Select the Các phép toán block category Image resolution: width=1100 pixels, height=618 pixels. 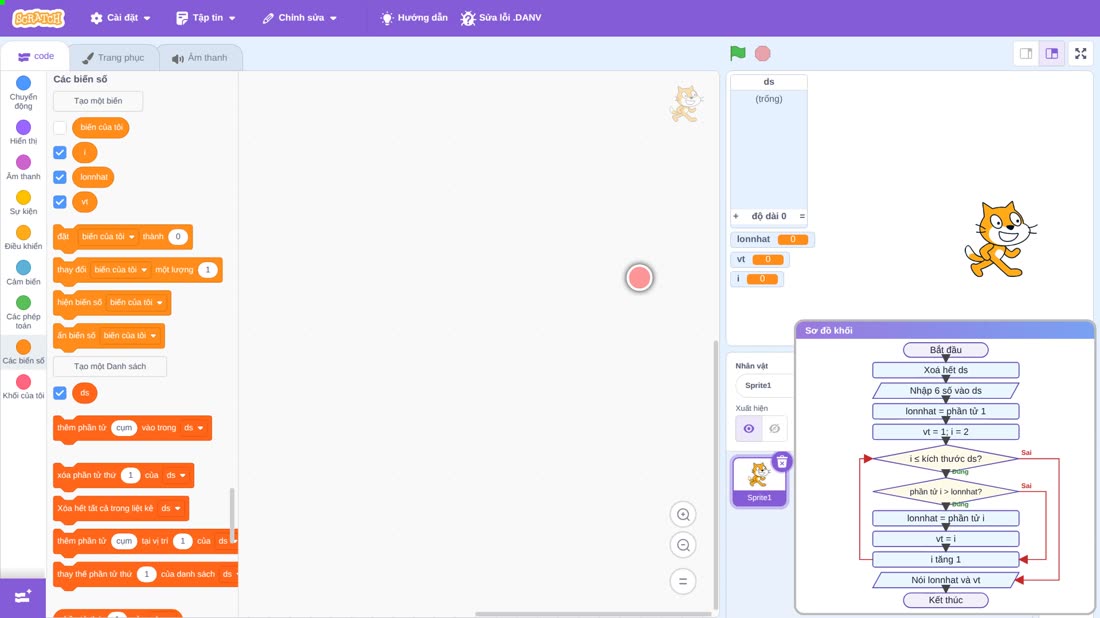[23, 312]
